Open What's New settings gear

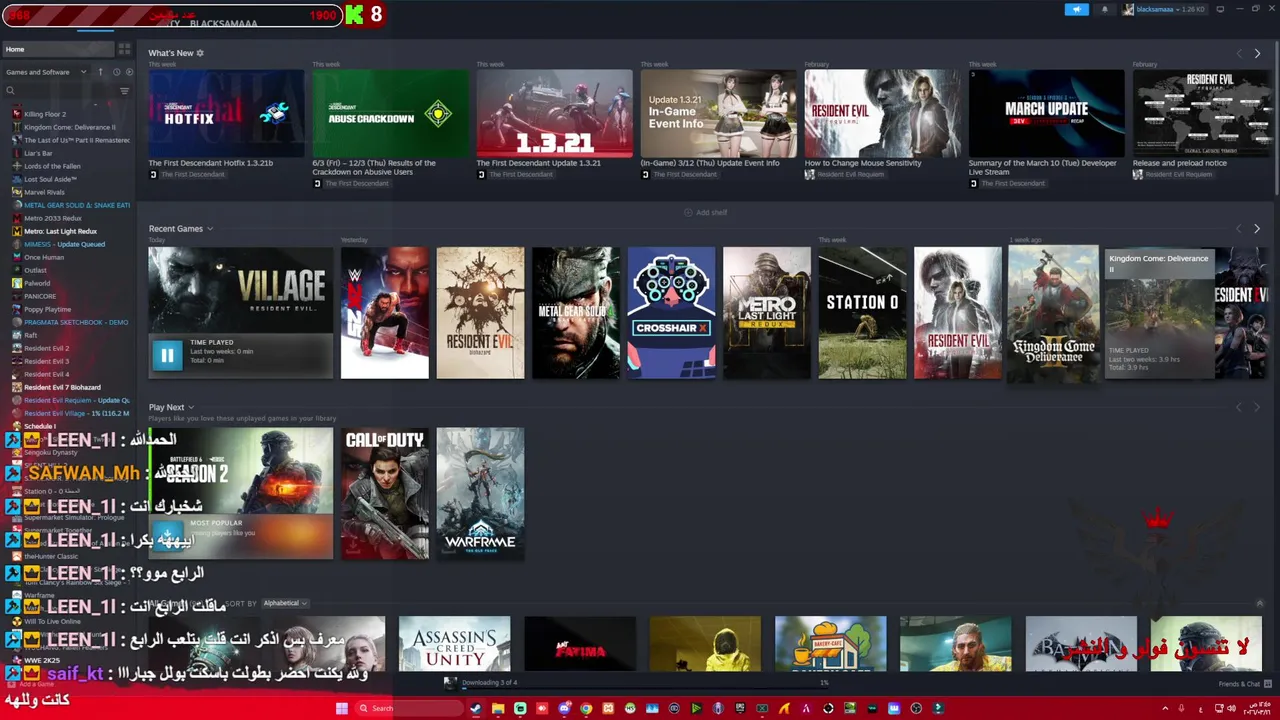(x=200, y=53)
